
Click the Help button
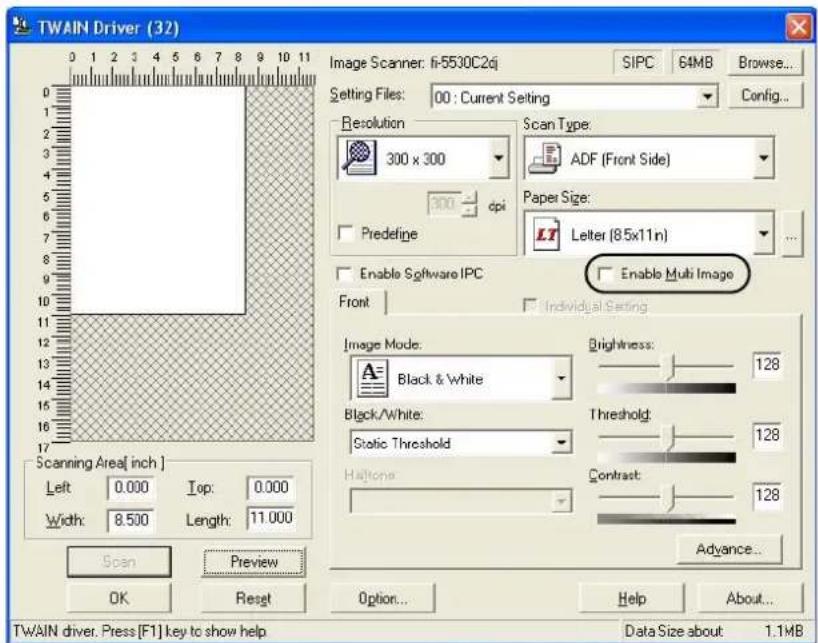tap(632, 598)
